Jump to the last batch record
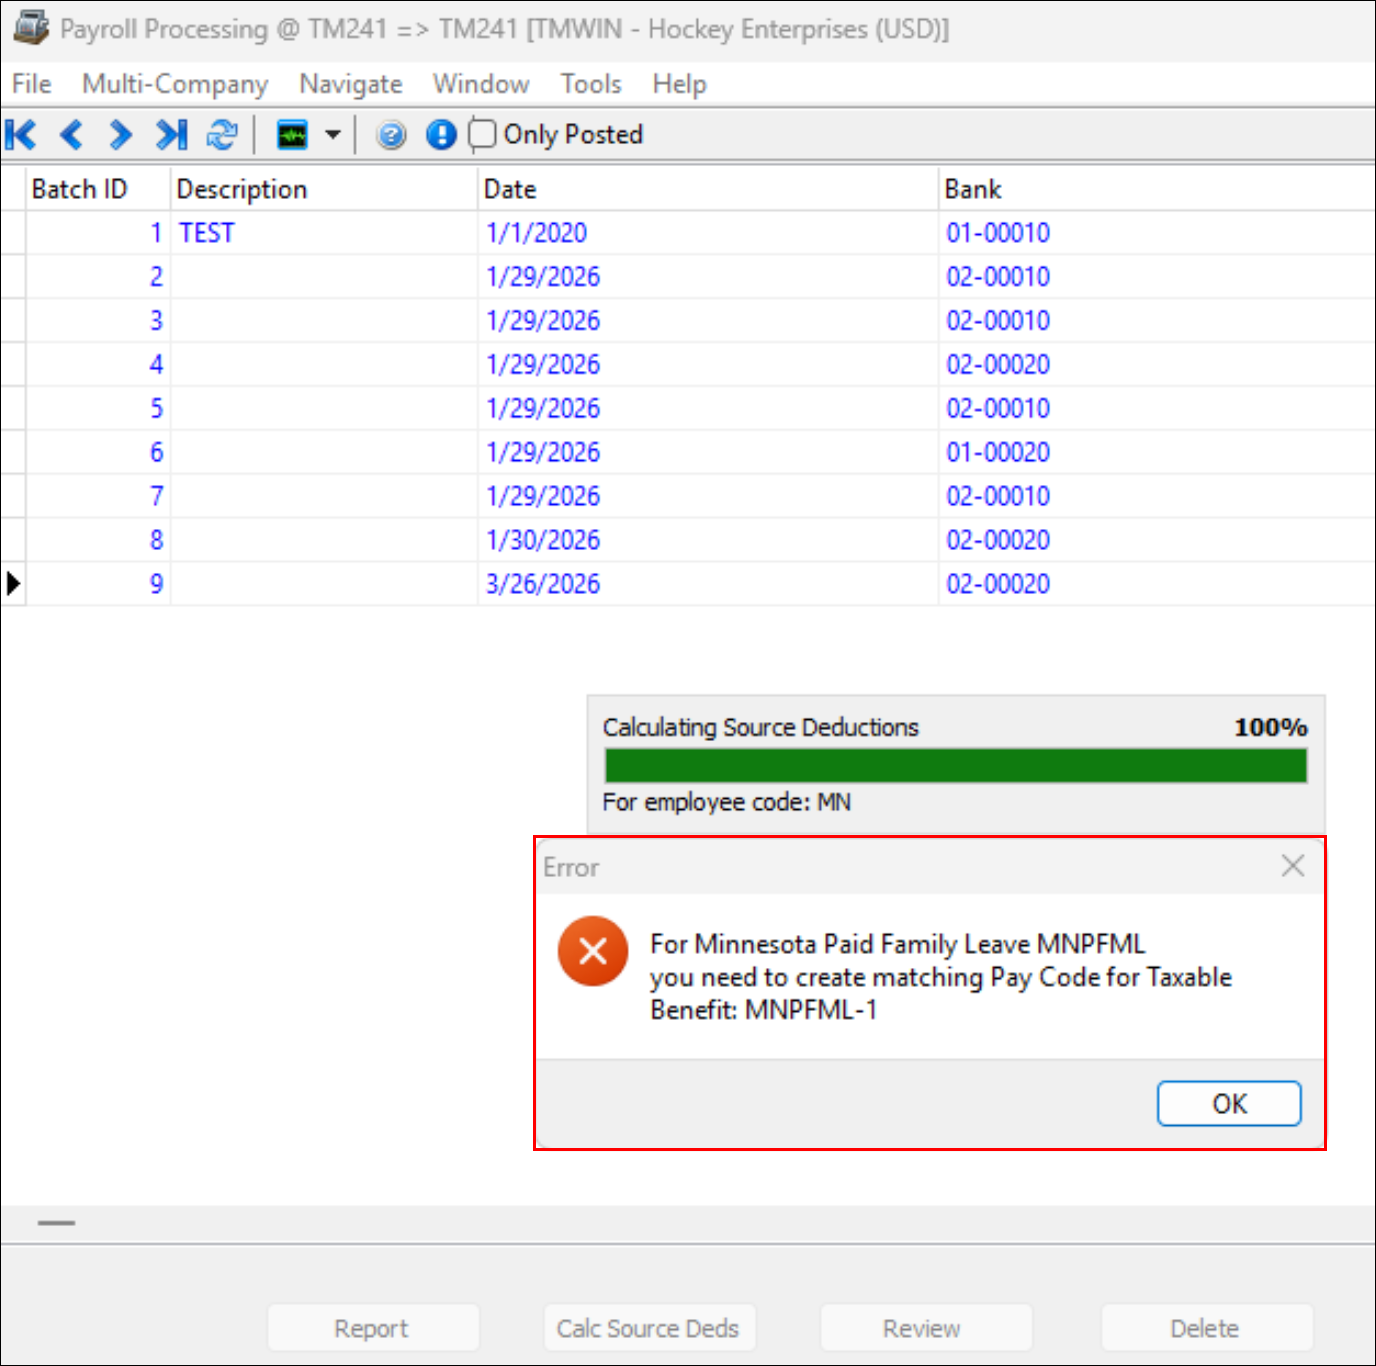This screenshot has width=1376, height=1366. (170, 134)
